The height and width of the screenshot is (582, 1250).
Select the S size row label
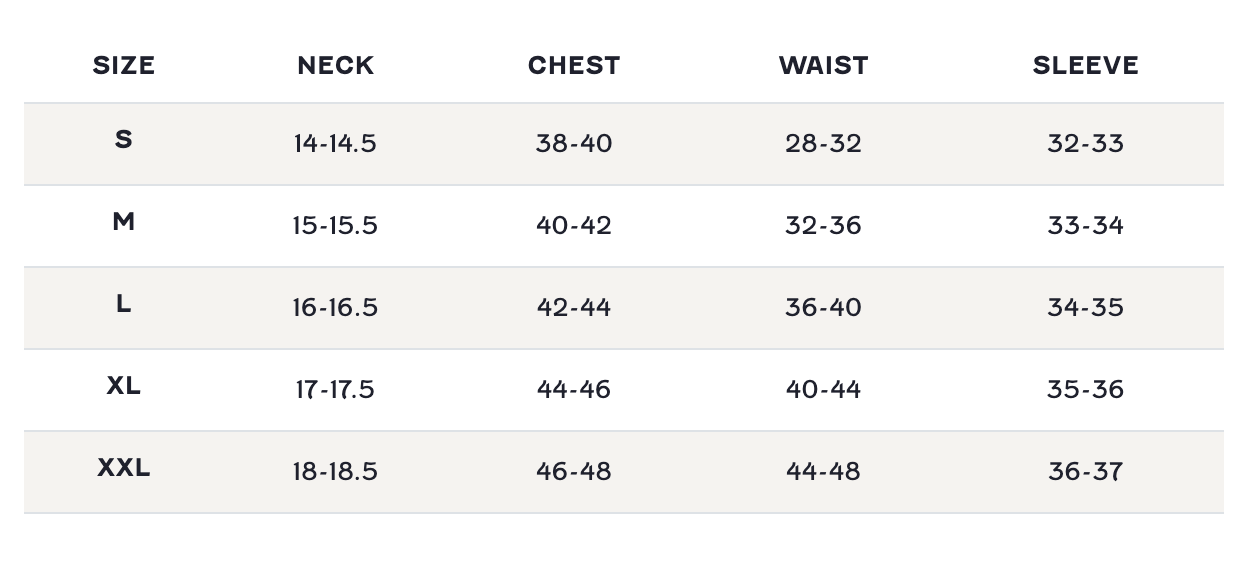point(123,139)
